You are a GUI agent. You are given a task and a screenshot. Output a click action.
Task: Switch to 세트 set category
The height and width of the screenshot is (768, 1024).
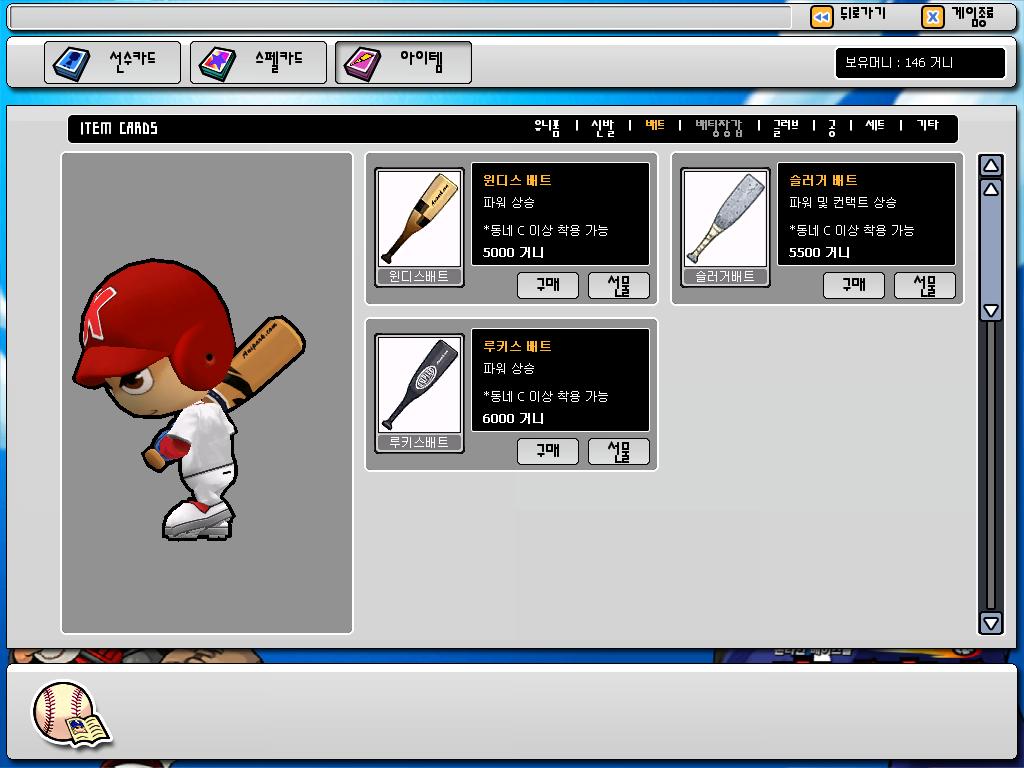(x=875, y=125)
